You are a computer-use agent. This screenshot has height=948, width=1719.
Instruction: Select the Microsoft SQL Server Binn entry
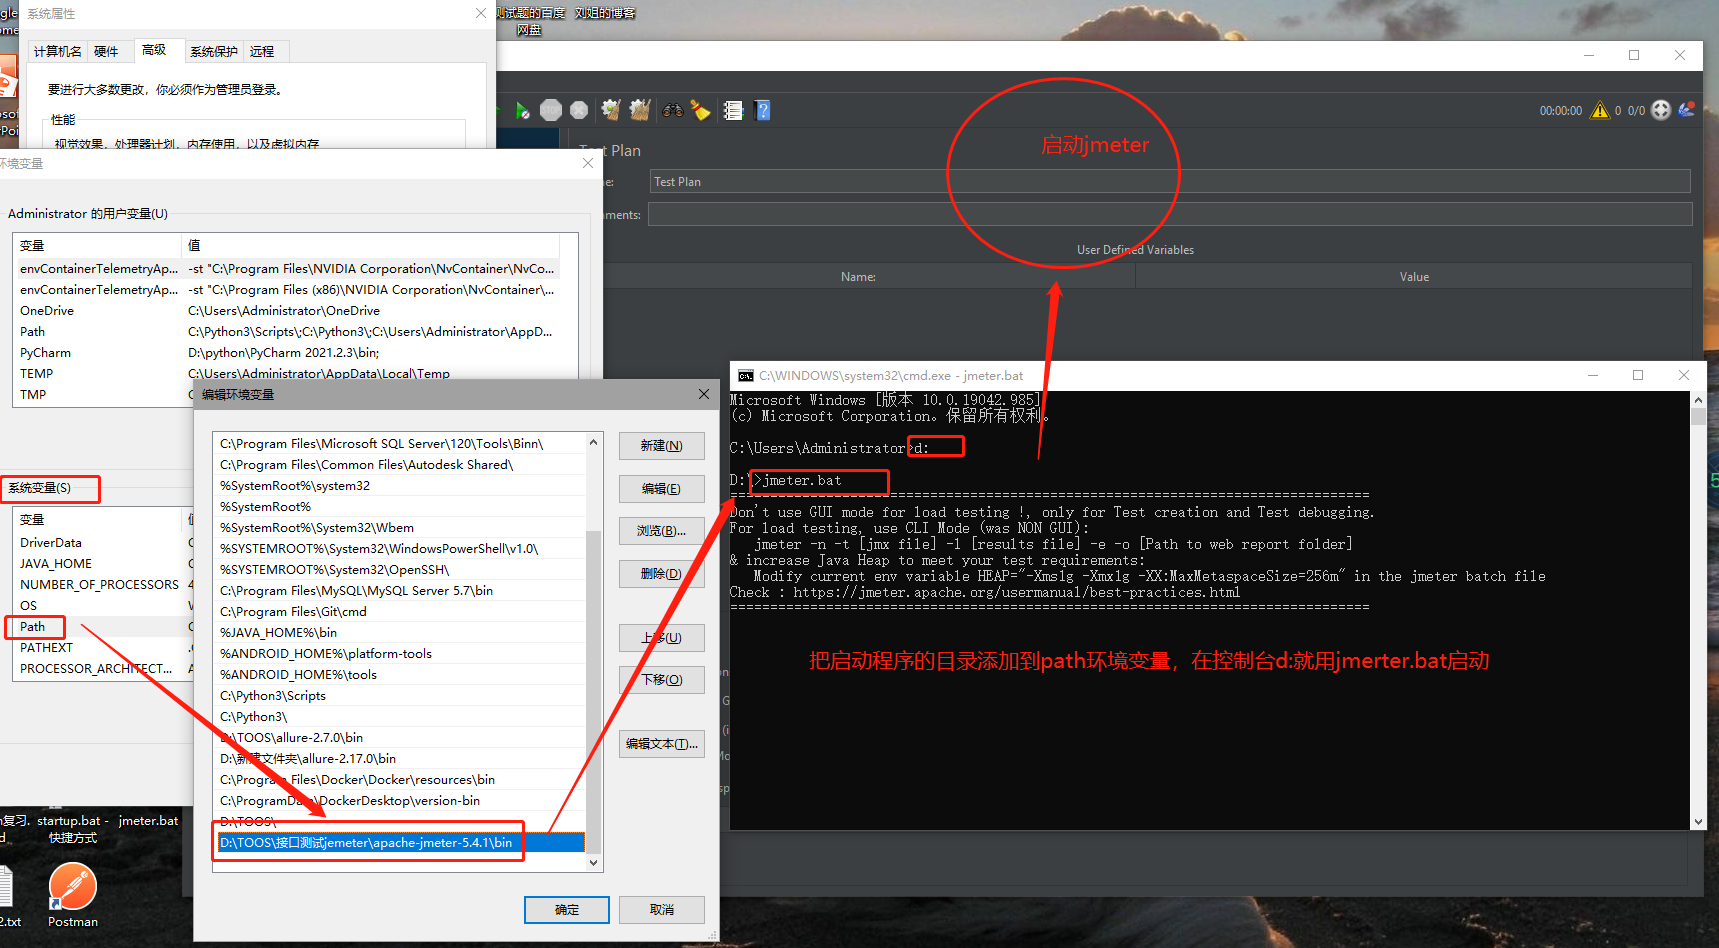pos(400,444)
